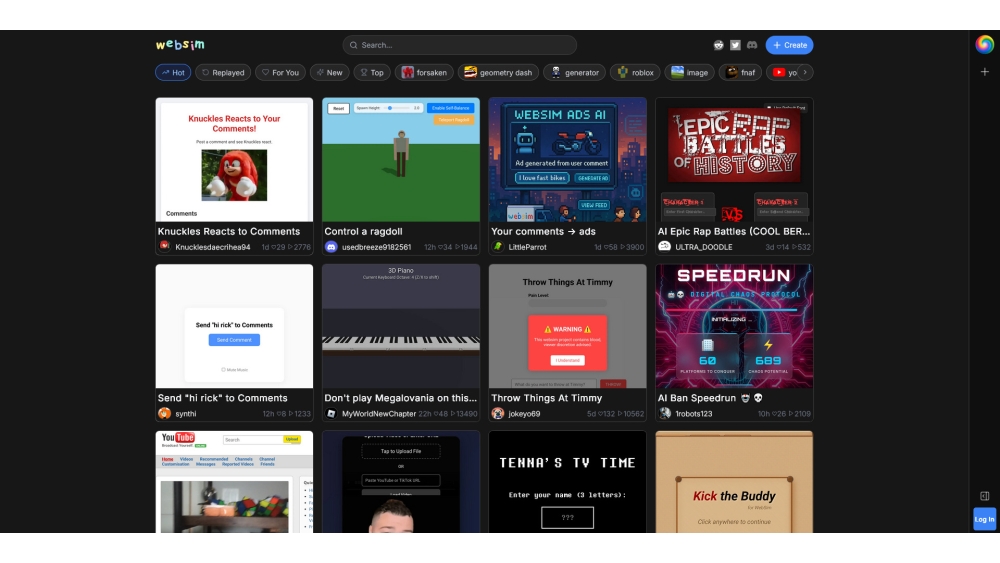Click jokeyo69's avatar icon

click(498, 413)
